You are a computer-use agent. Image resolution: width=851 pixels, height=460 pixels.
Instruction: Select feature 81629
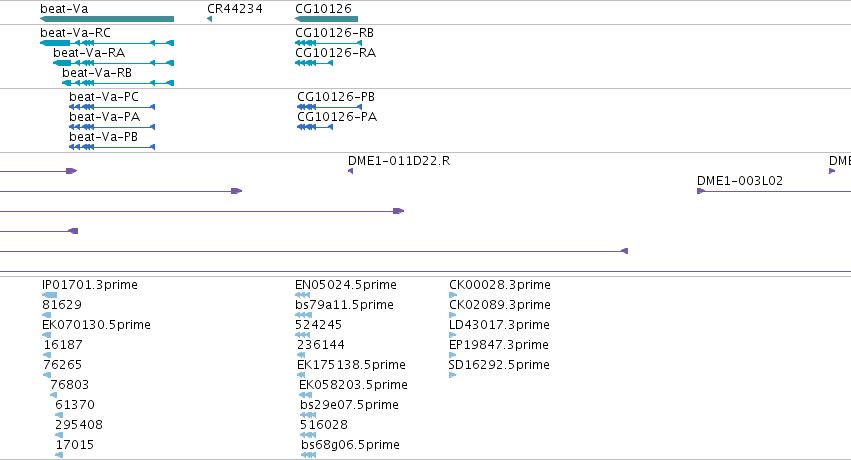click(62, 305)
